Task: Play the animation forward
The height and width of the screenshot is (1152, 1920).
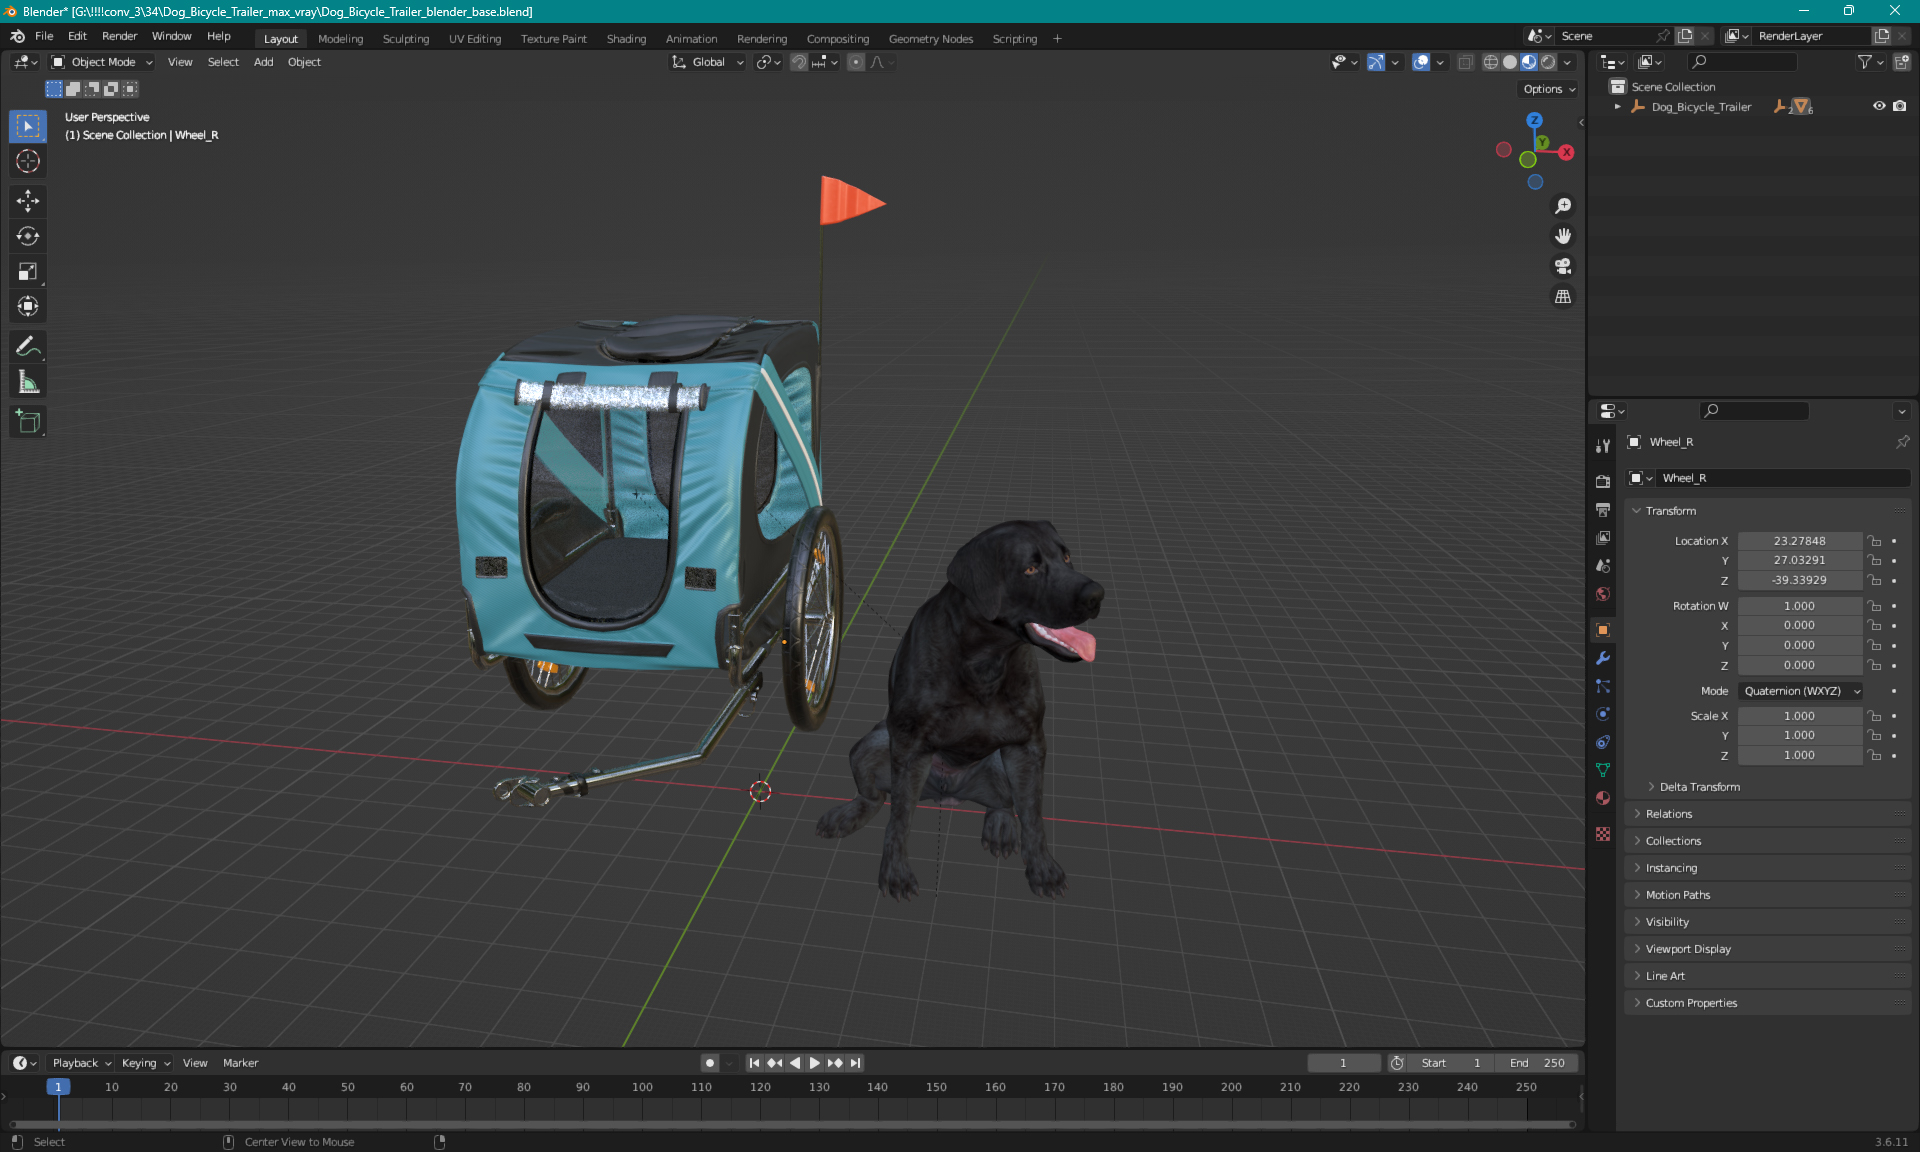Action: tap(814, 1063)
